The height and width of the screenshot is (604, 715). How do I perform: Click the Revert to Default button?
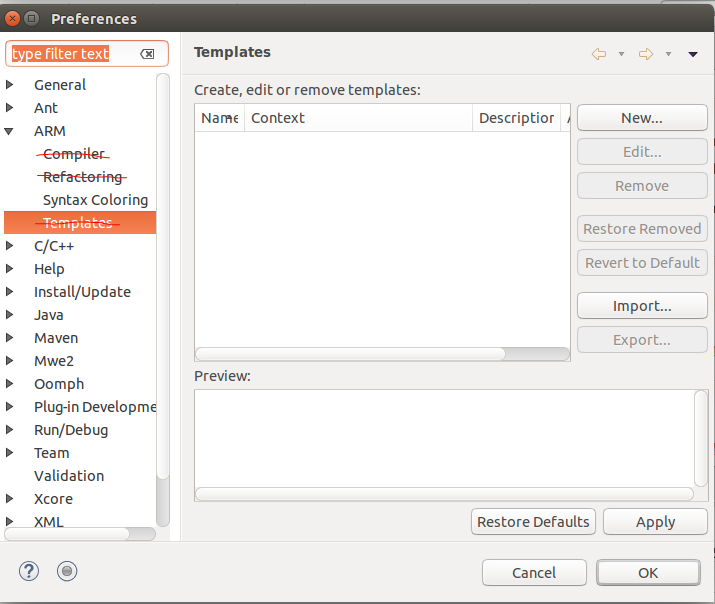[642, 263]
